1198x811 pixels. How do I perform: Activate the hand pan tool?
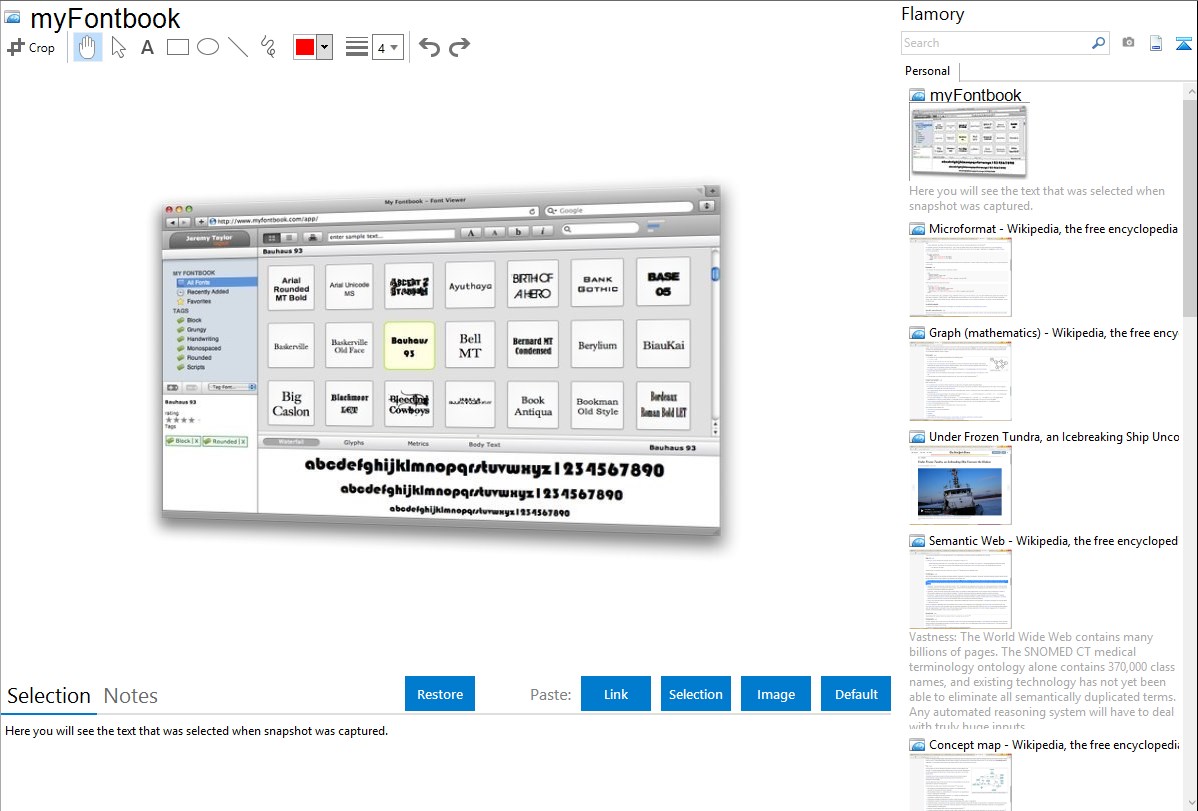[x=88, y=47]
